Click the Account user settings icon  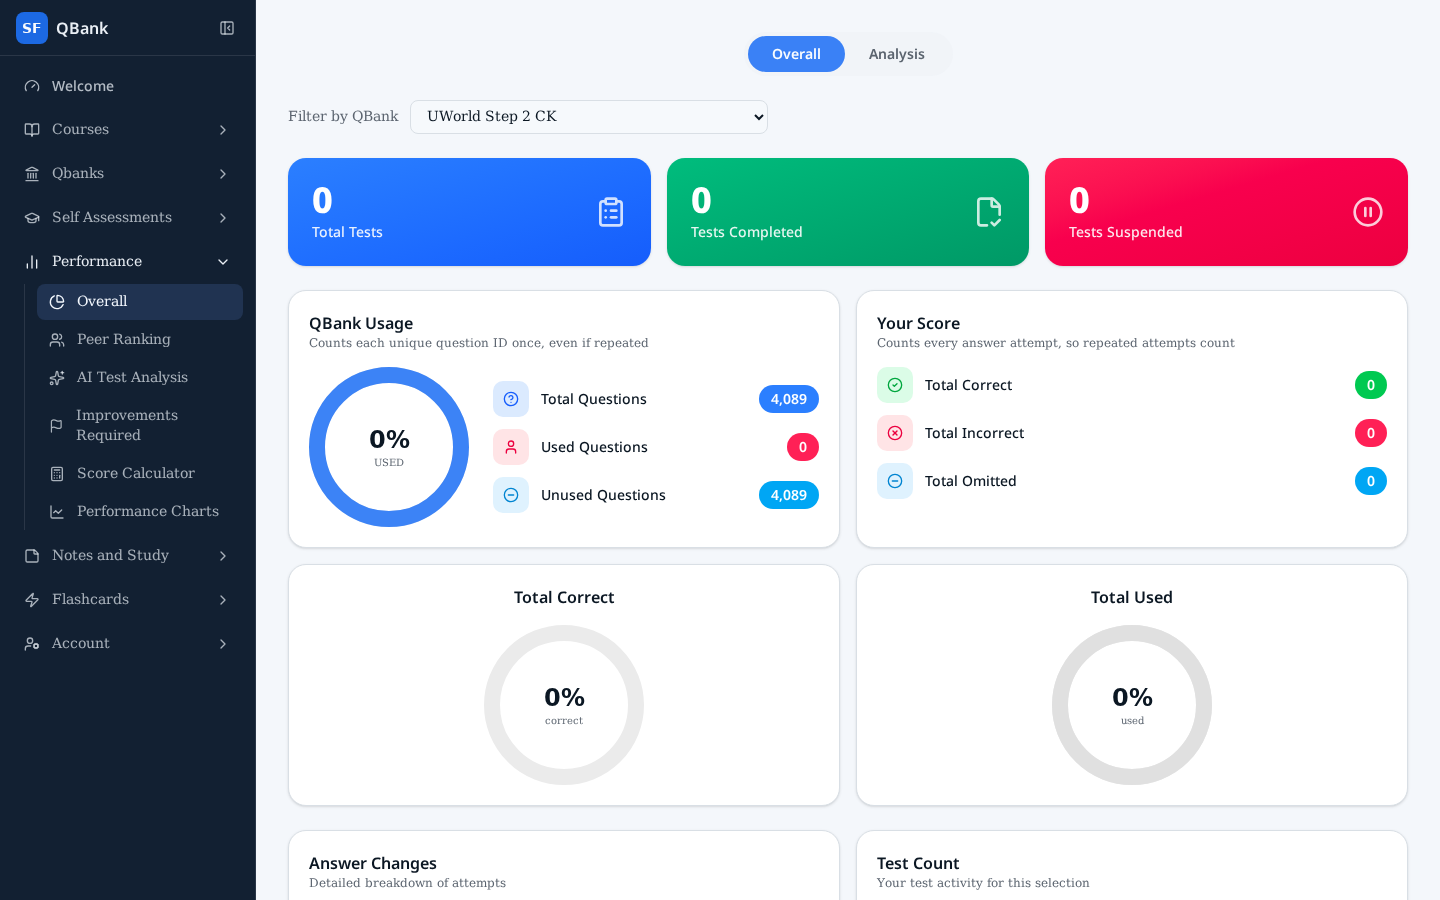point(32,644)
